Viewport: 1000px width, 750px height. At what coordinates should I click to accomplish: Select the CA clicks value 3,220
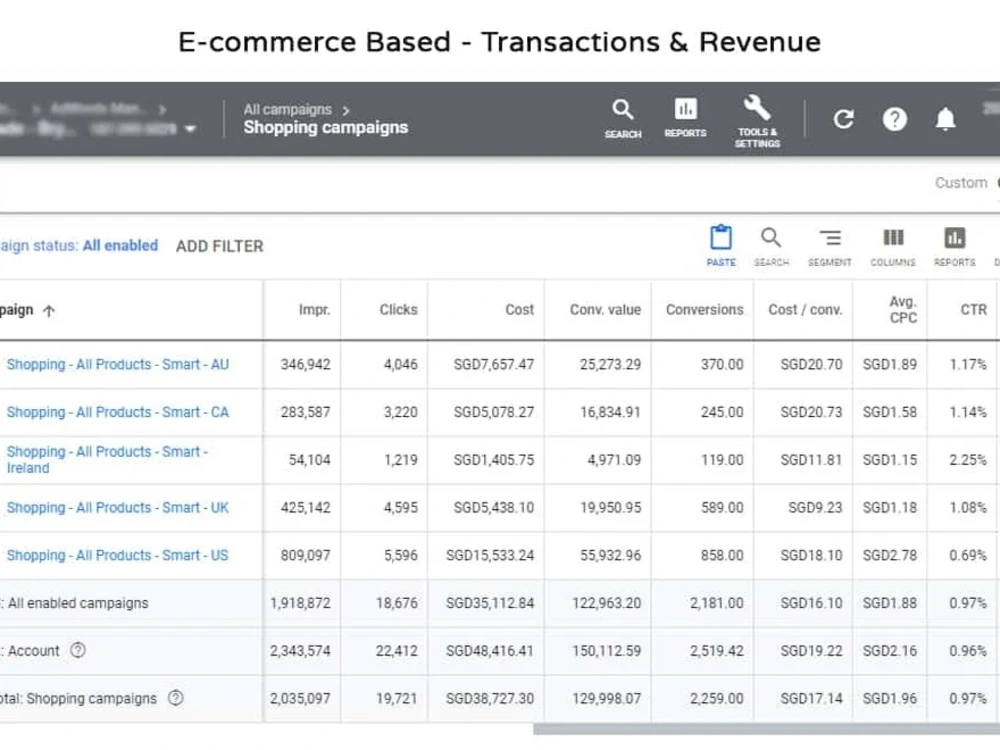[401, 413]
